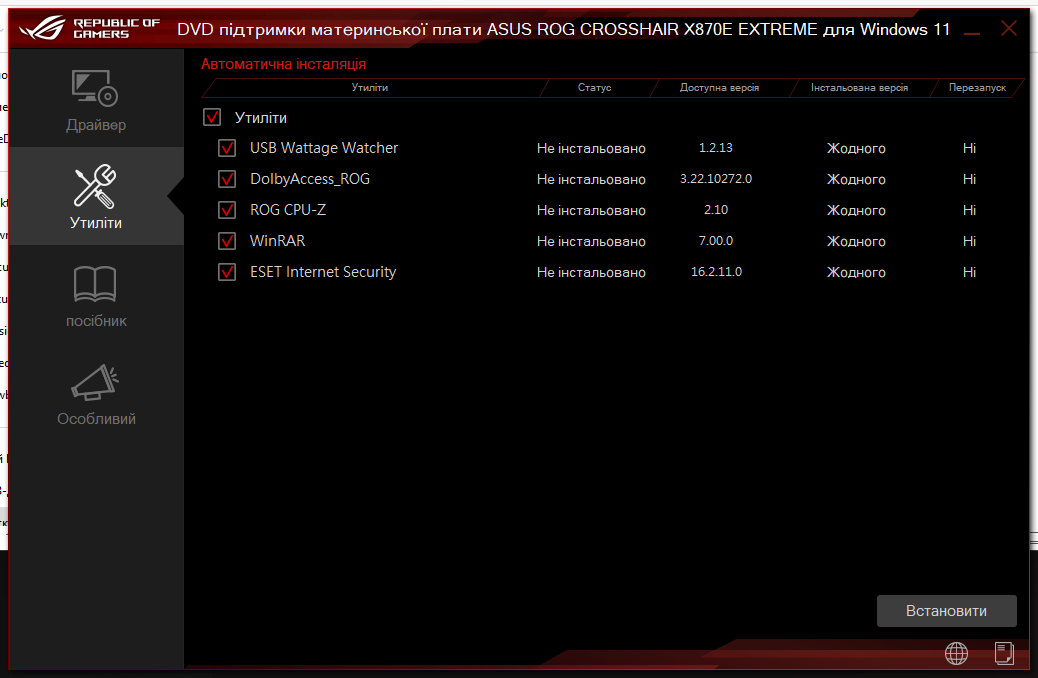This screenshot has width=1038, height=678.
Task: Open the Драйвер section icon
Action: click(x=95, y=88)
